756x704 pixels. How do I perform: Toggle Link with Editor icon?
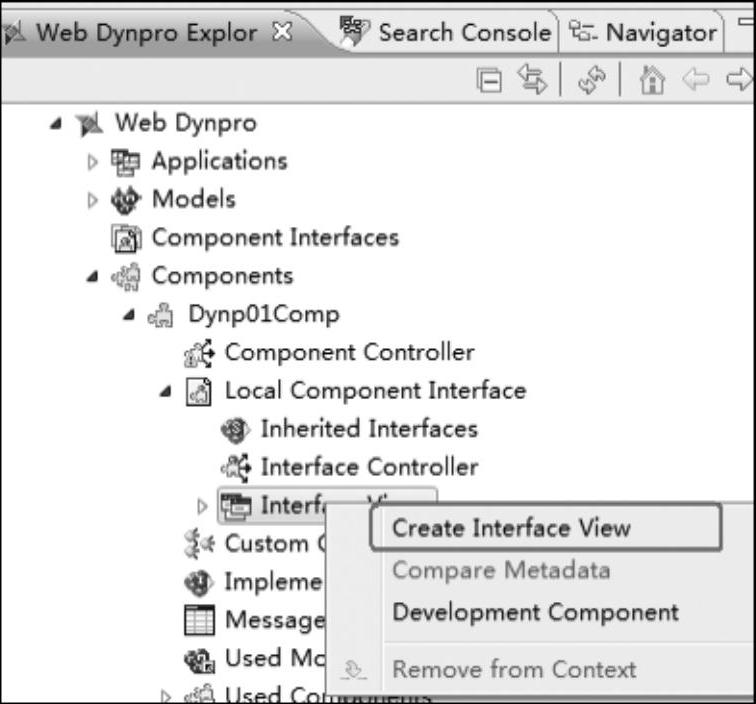point(532,79)
